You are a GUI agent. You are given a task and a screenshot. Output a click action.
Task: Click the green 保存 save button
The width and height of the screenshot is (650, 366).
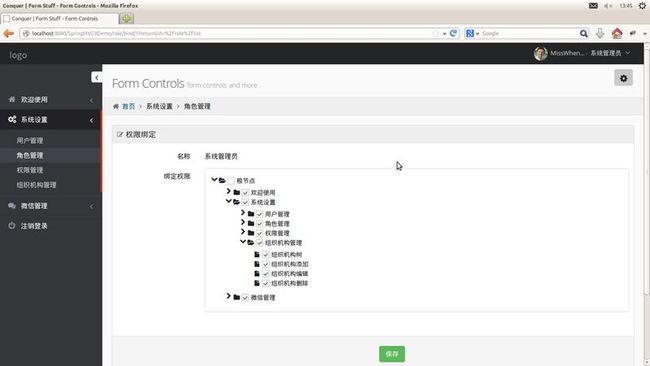392,354
